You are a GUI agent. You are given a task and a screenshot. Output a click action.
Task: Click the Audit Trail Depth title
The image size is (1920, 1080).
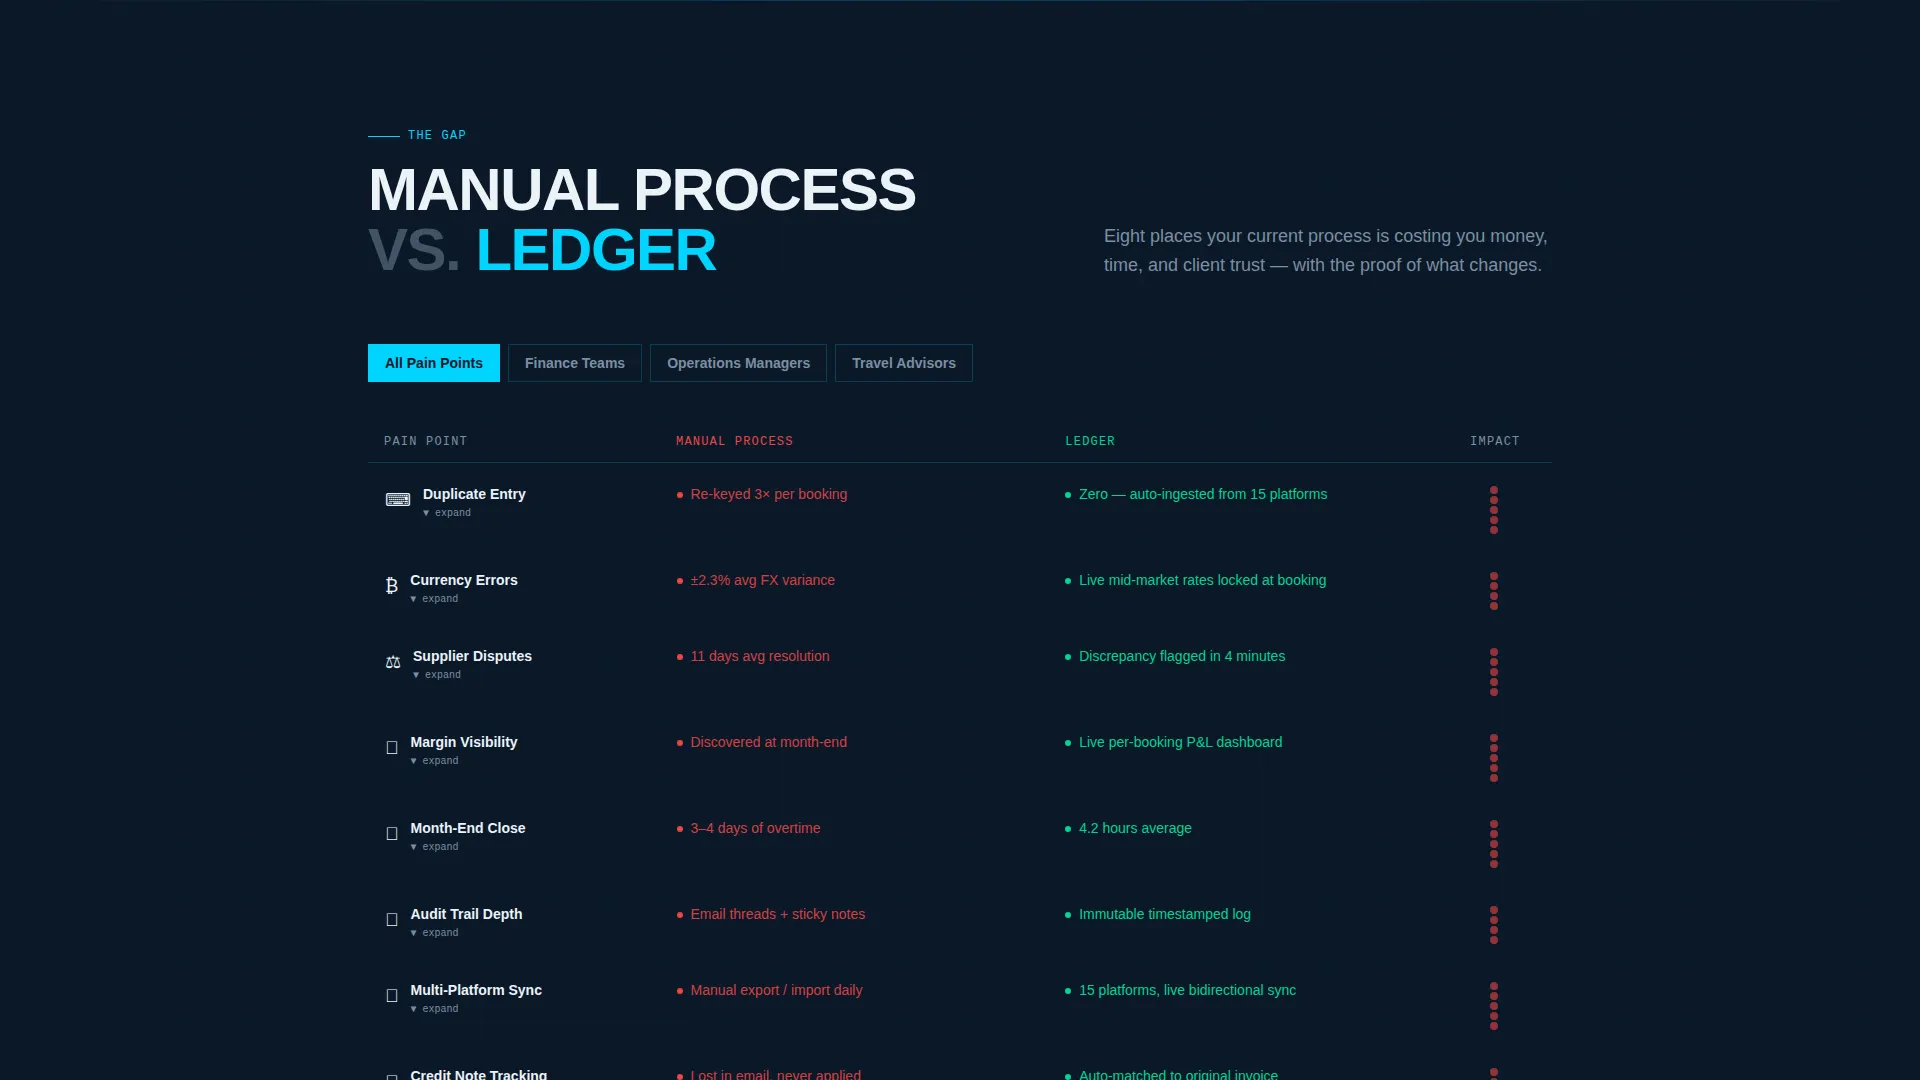point(466,914)
